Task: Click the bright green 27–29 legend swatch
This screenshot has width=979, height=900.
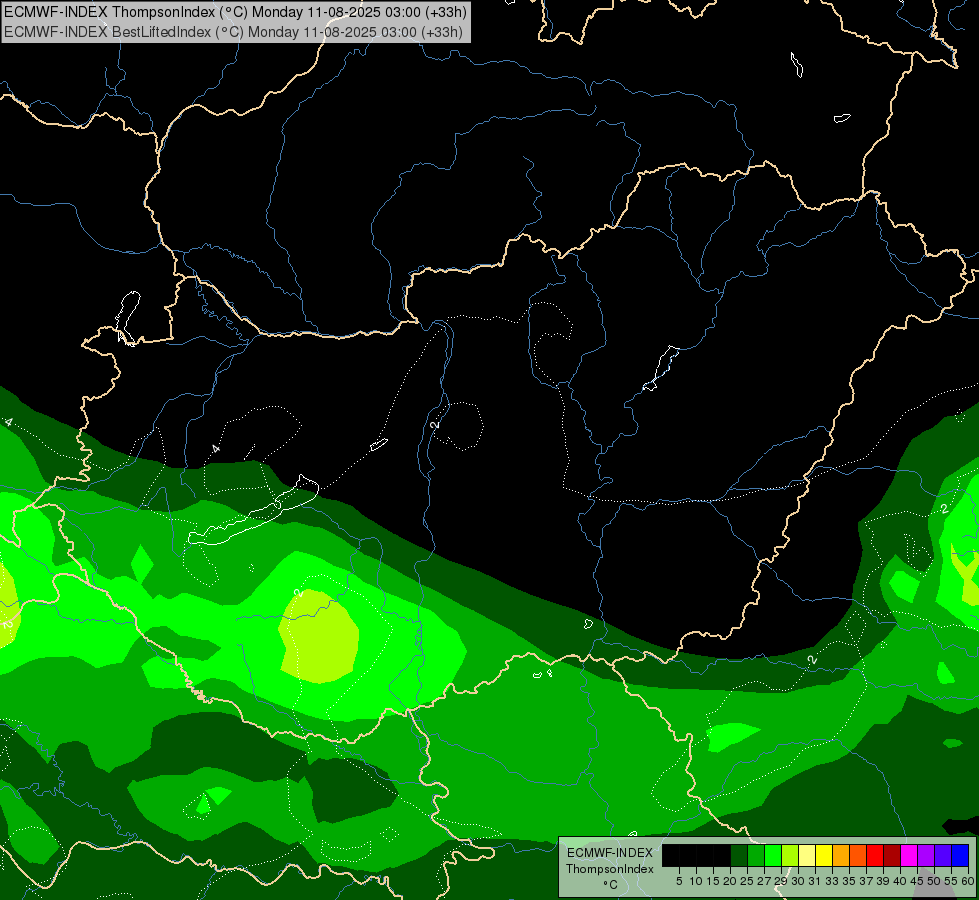Action: click(773, 855)
